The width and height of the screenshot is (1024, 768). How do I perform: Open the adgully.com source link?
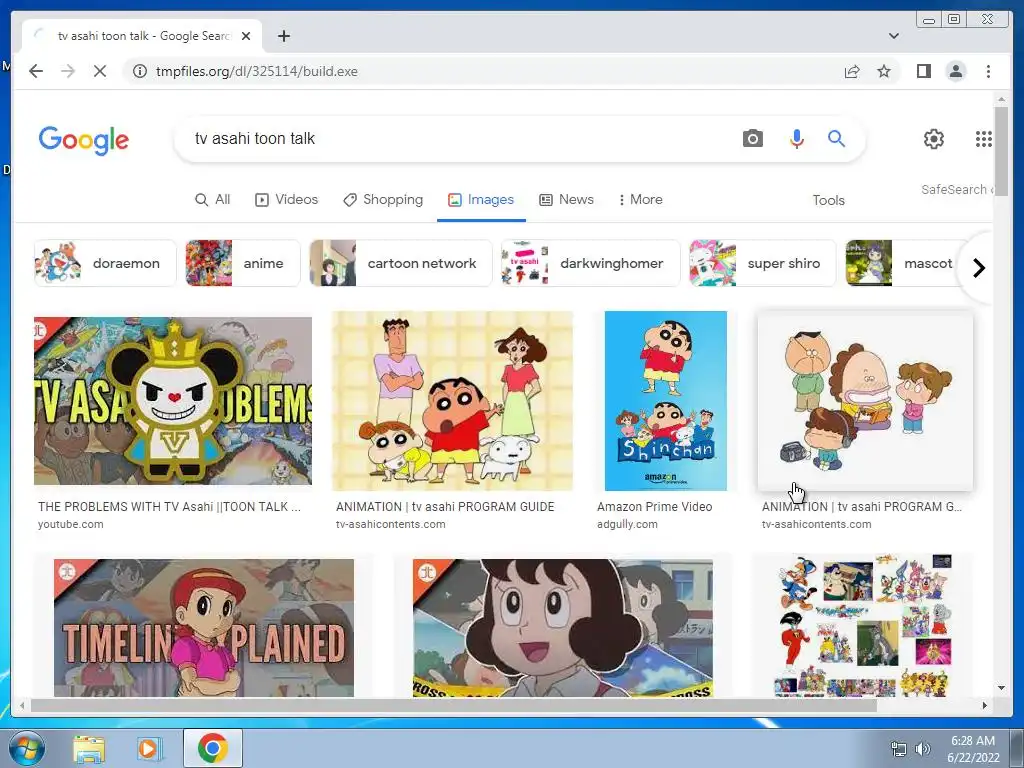click(x=627, y=524)
